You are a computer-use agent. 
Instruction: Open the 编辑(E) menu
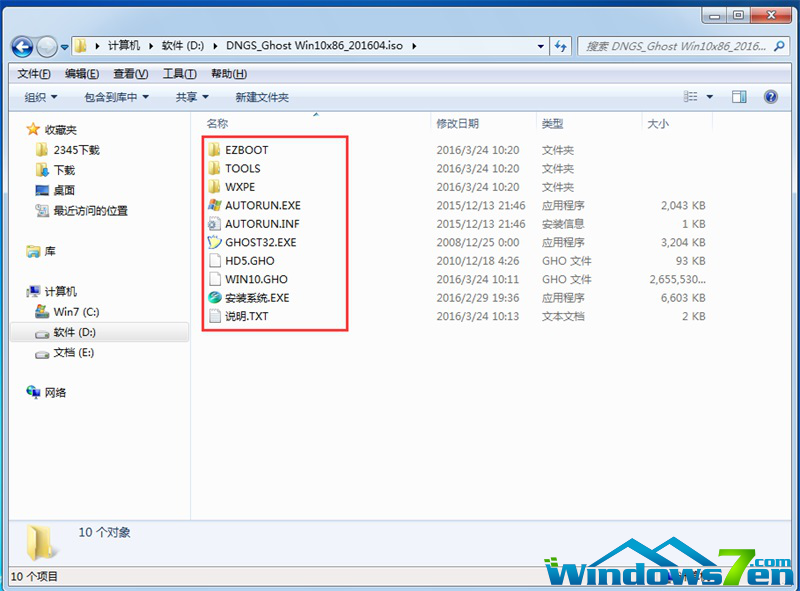(x=82, y=74)
